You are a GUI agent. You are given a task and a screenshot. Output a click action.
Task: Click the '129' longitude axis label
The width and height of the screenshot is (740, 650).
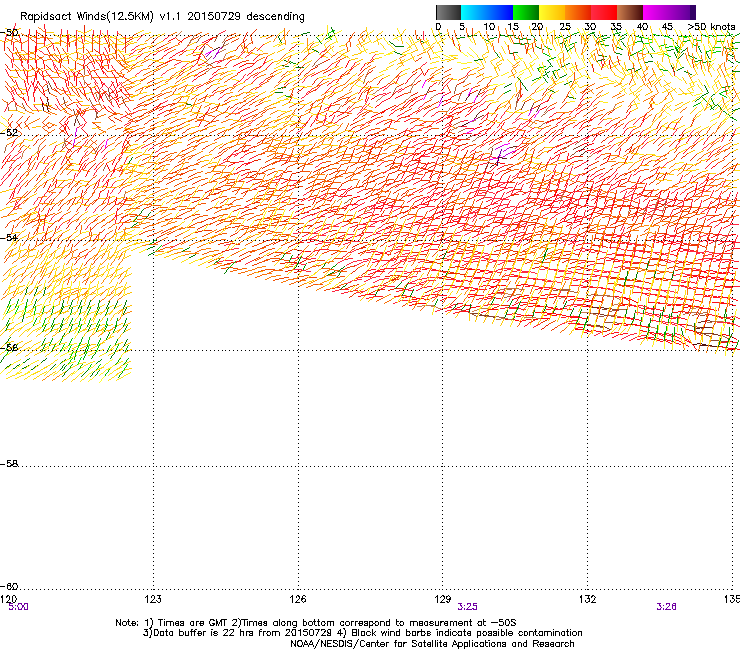tap(443, 599)
